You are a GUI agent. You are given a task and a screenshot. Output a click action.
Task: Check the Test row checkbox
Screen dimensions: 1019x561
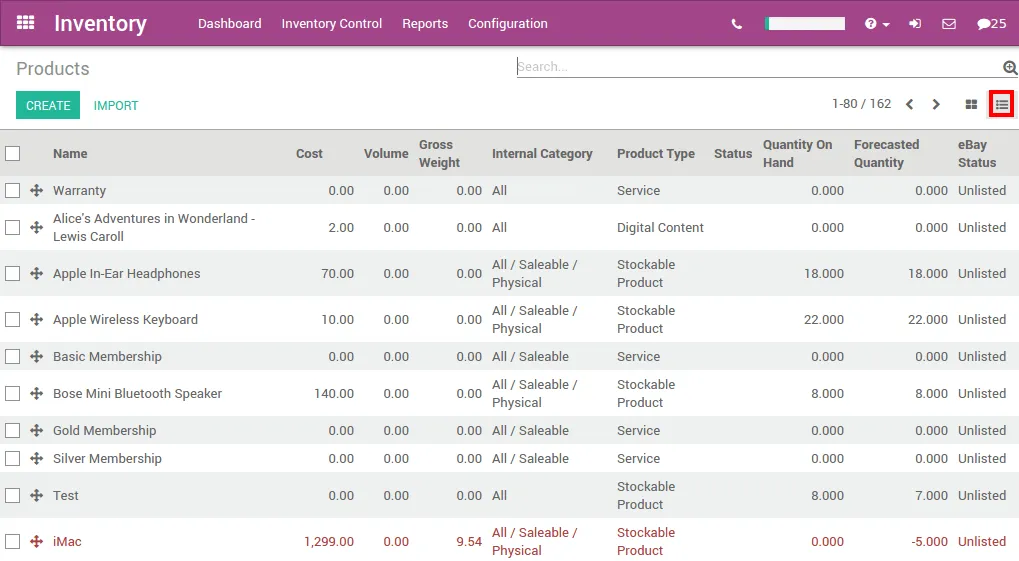12,496
